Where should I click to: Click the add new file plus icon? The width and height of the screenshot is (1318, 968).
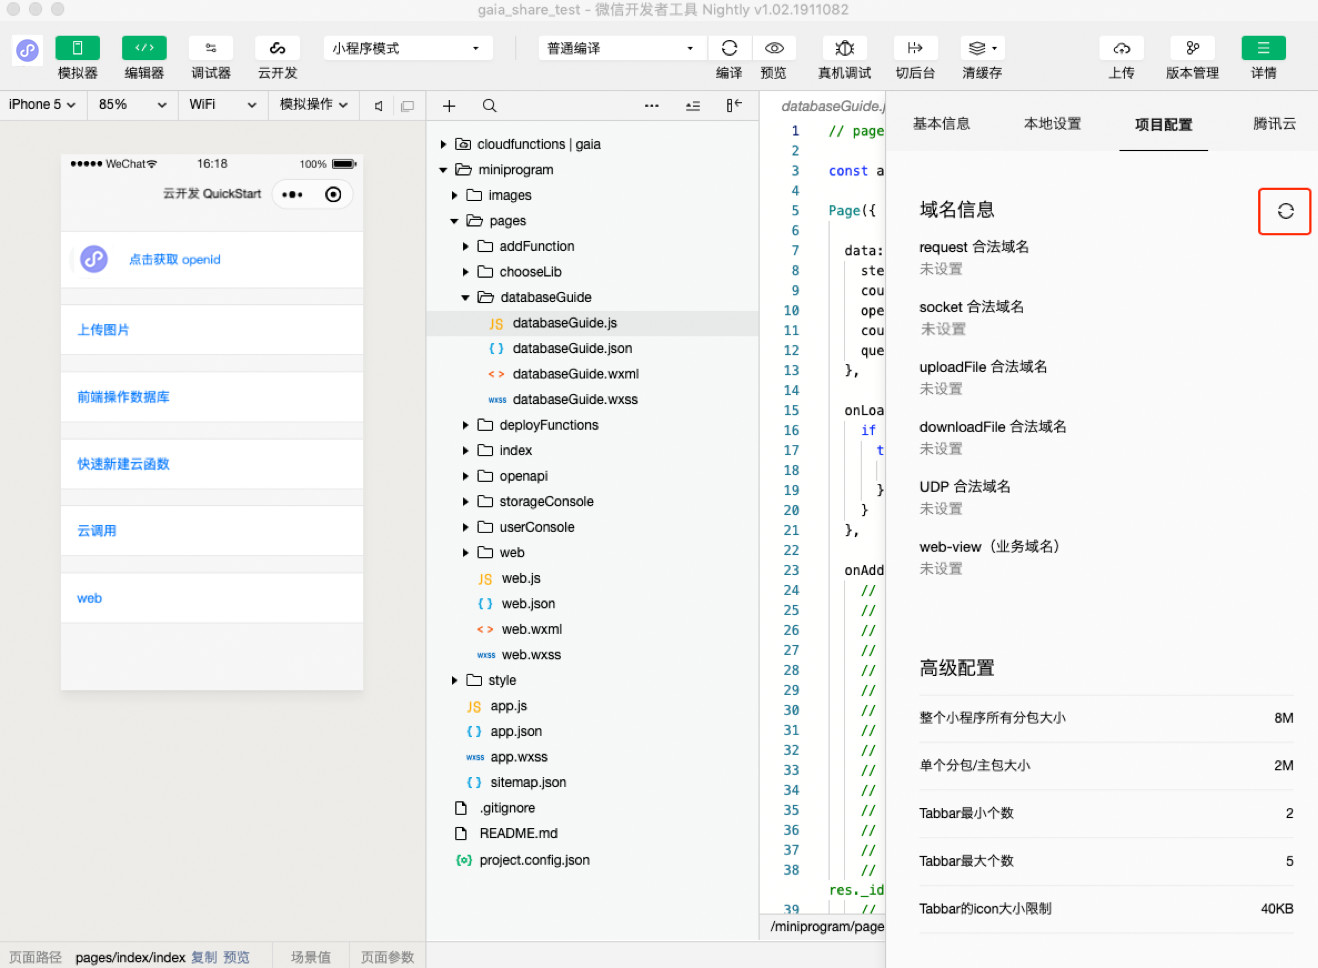449,106
